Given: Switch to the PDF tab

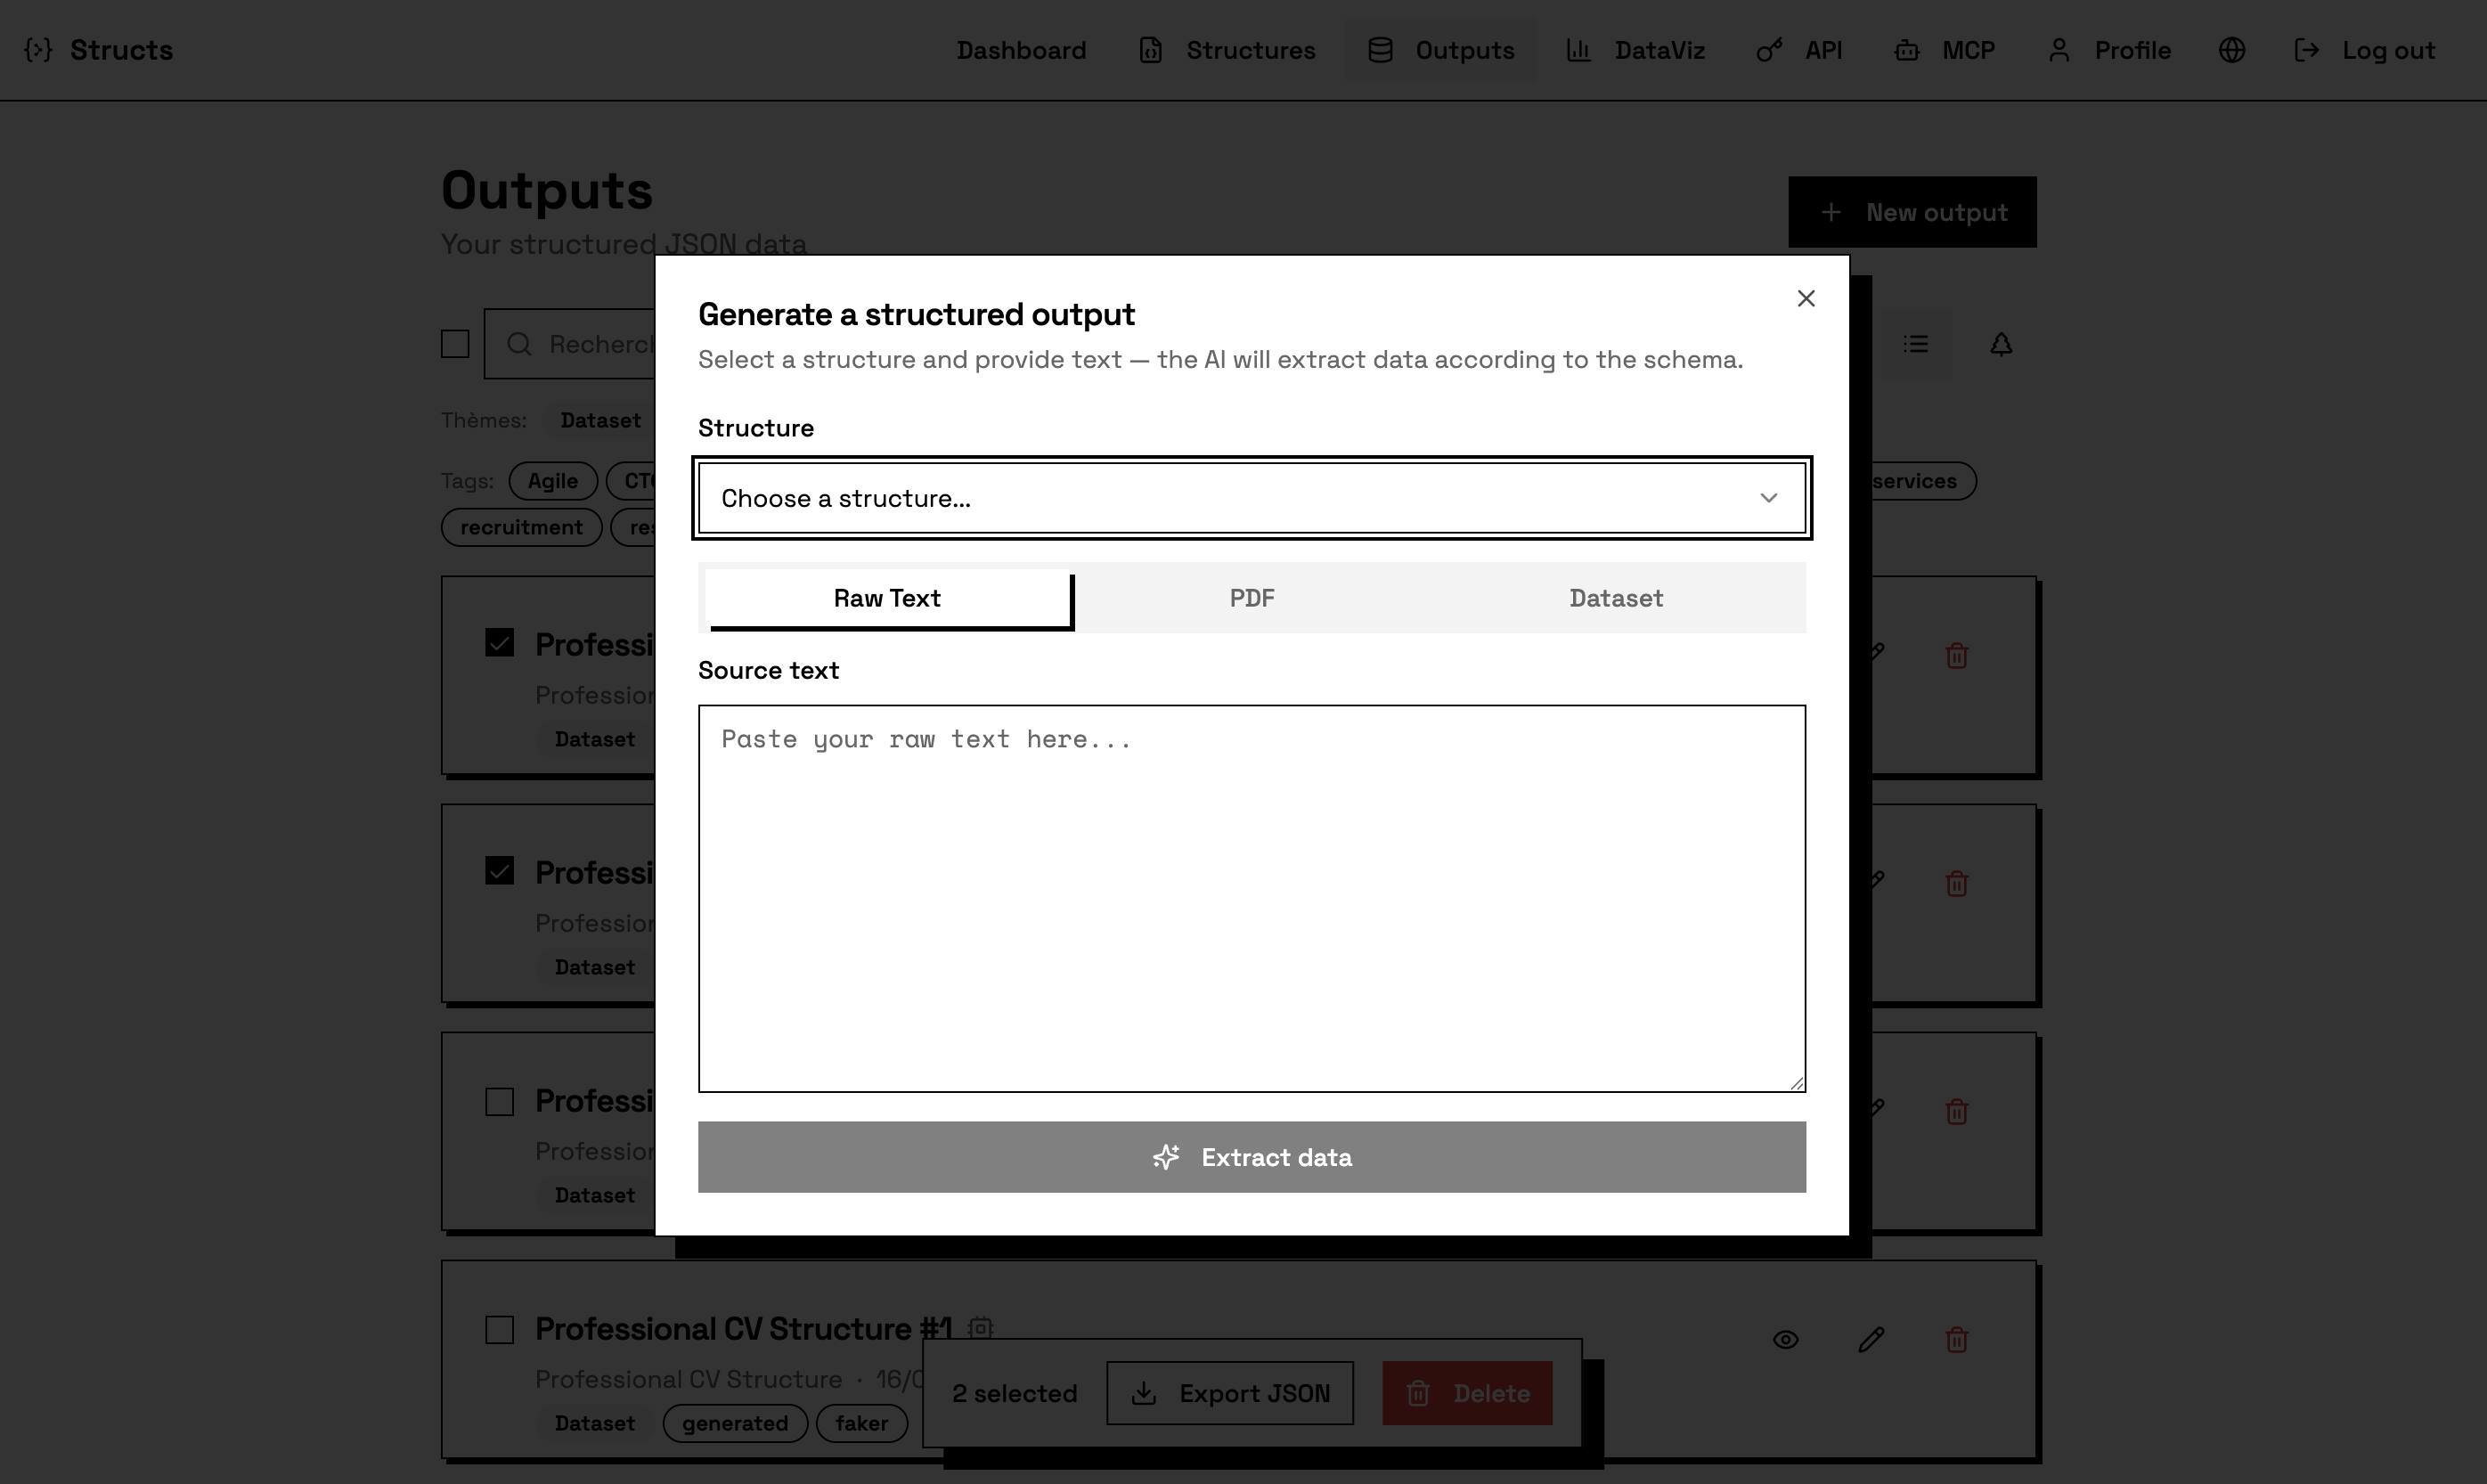Looking at the screenshot, I should pos(1251,597).
